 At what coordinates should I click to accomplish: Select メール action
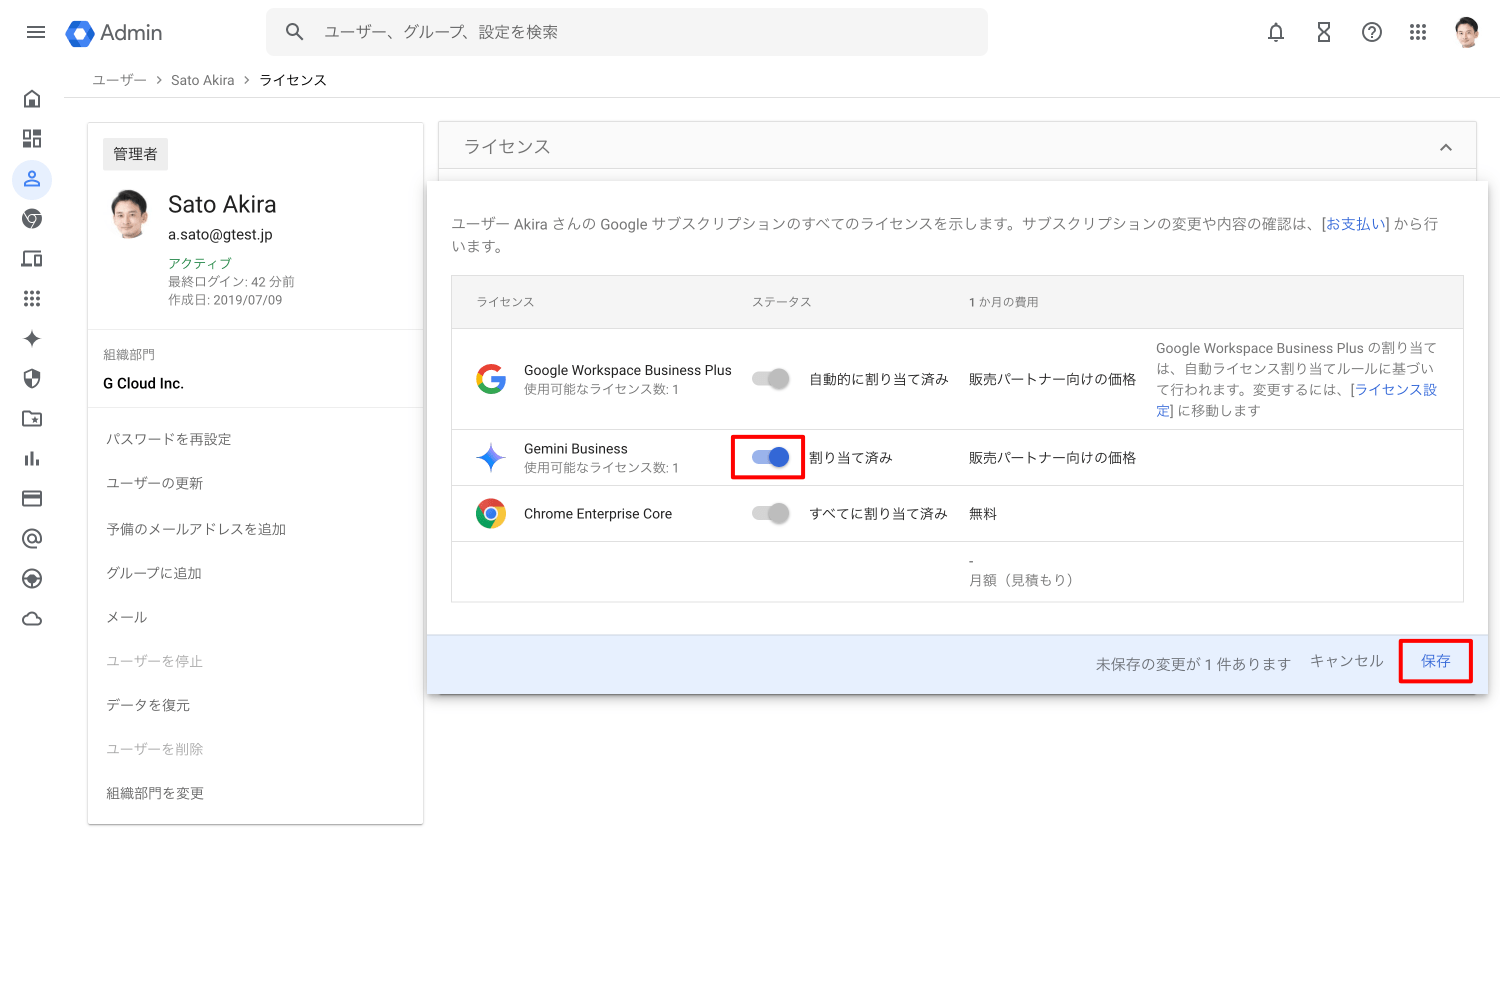tap(127, 617)
